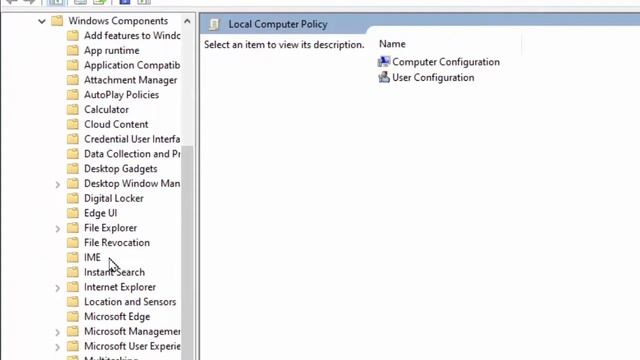
Task: Click the Add features to Windows folder icon
Action: pyautogui.click(x=73, y=36)
